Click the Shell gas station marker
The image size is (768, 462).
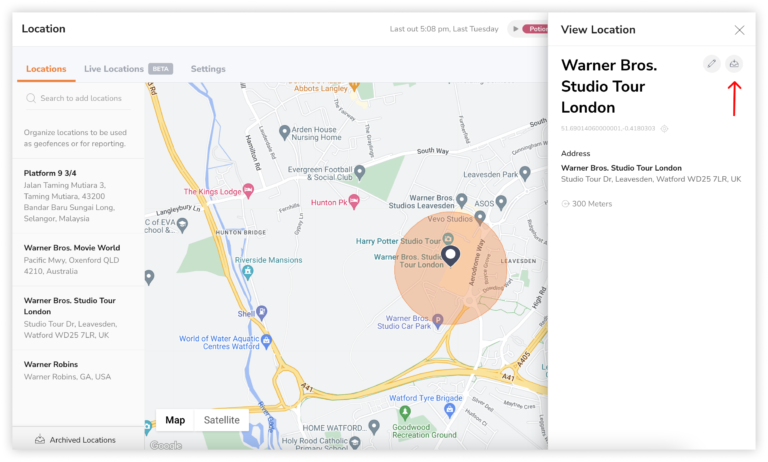click(262, 312)
